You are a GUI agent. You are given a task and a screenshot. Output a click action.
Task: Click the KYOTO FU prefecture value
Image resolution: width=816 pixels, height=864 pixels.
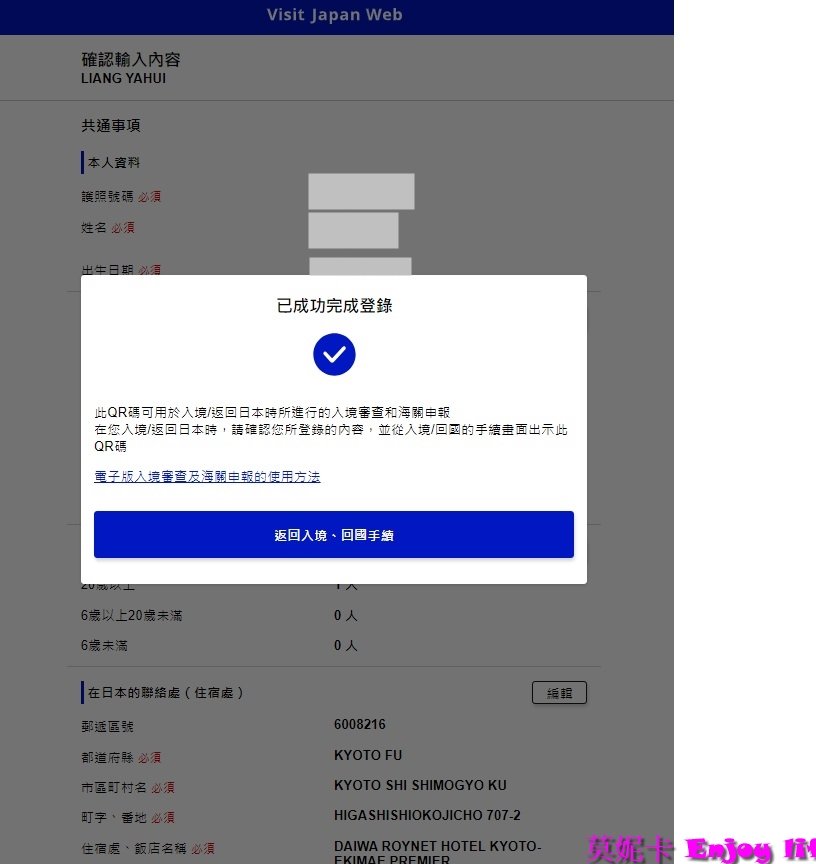coord(368,756)
